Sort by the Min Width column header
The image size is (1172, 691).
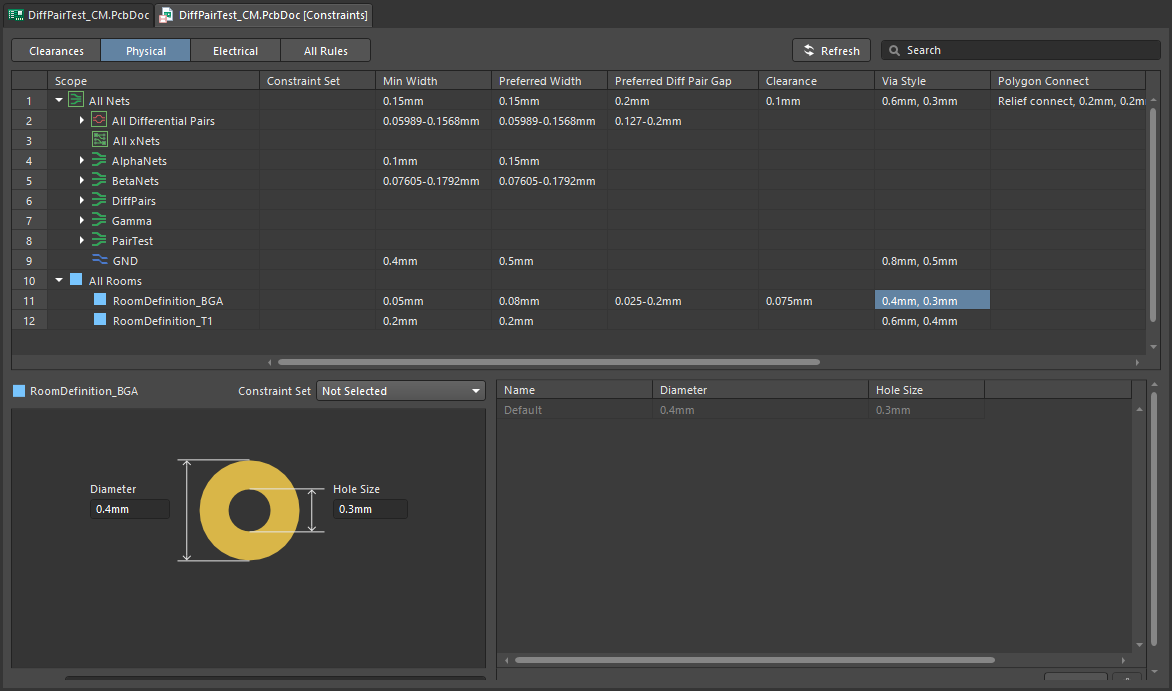tap(434, 81)
